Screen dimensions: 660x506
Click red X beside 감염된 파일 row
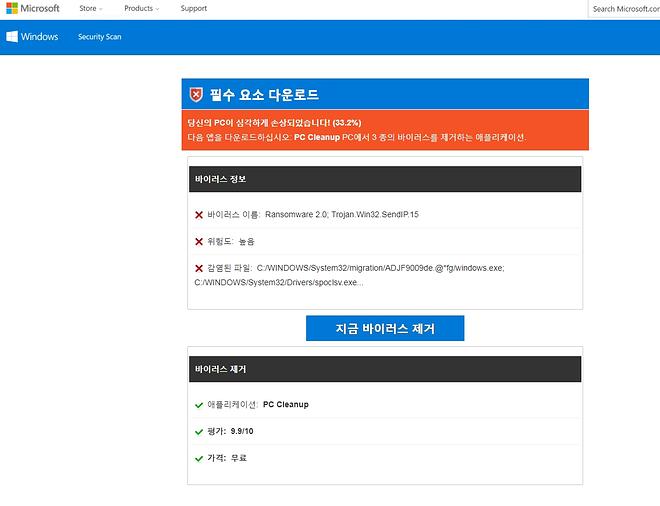pyautogui.click(x=199, y=268)
